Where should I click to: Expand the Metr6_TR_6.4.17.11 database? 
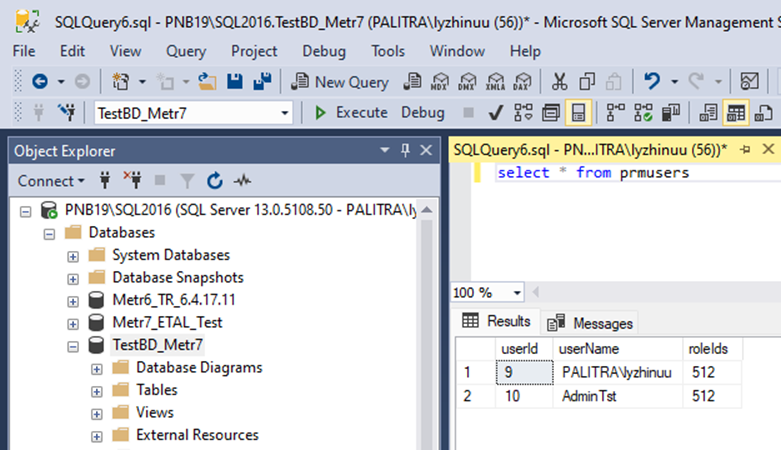click(73, 301)
